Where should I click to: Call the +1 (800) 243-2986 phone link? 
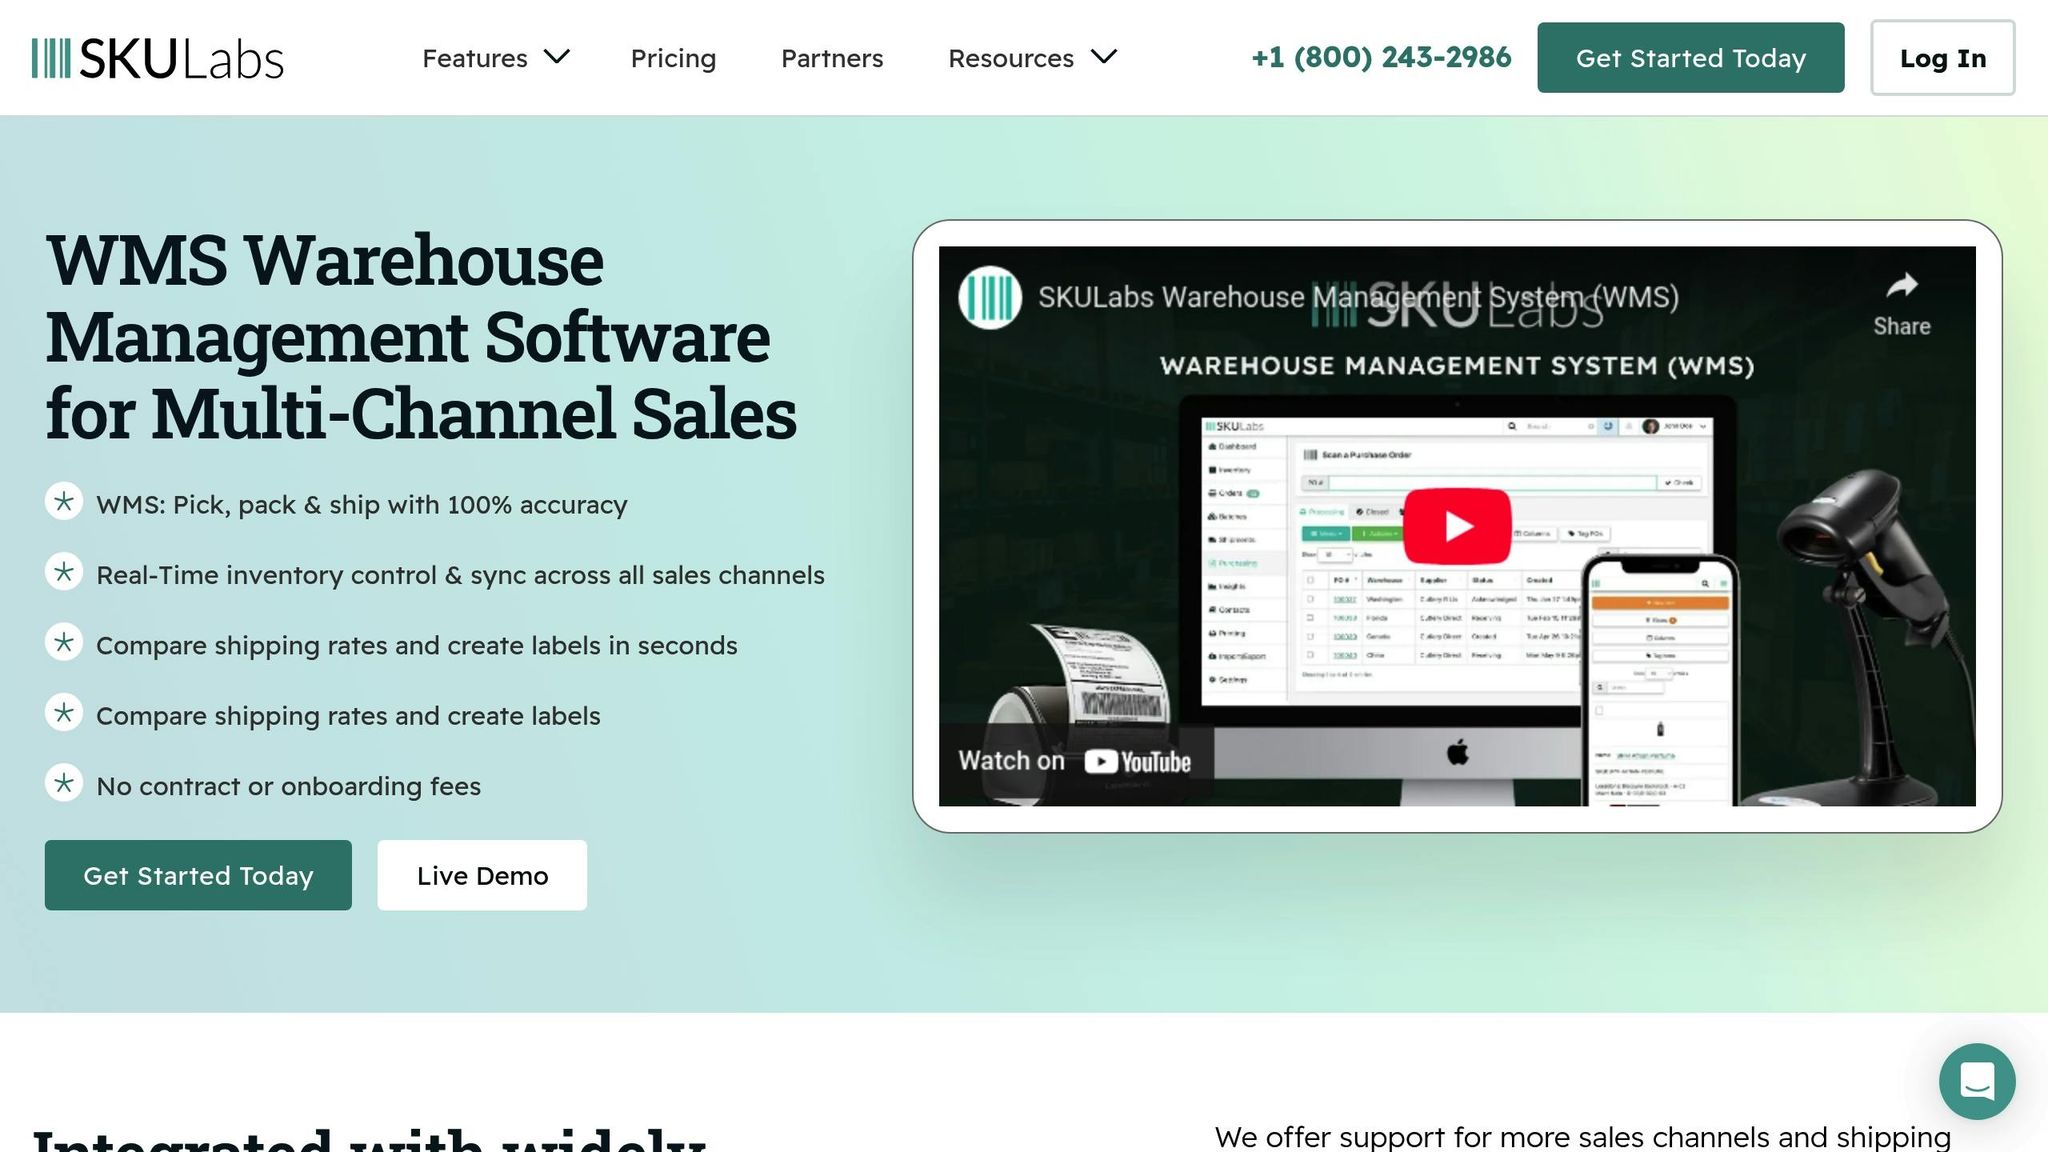pos(1381,58)
